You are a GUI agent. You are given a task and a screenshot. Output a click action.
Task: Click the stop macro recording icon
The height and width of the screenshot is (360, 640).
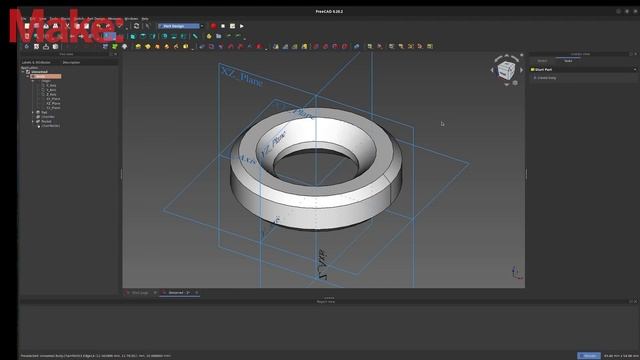tap(223, 26)
